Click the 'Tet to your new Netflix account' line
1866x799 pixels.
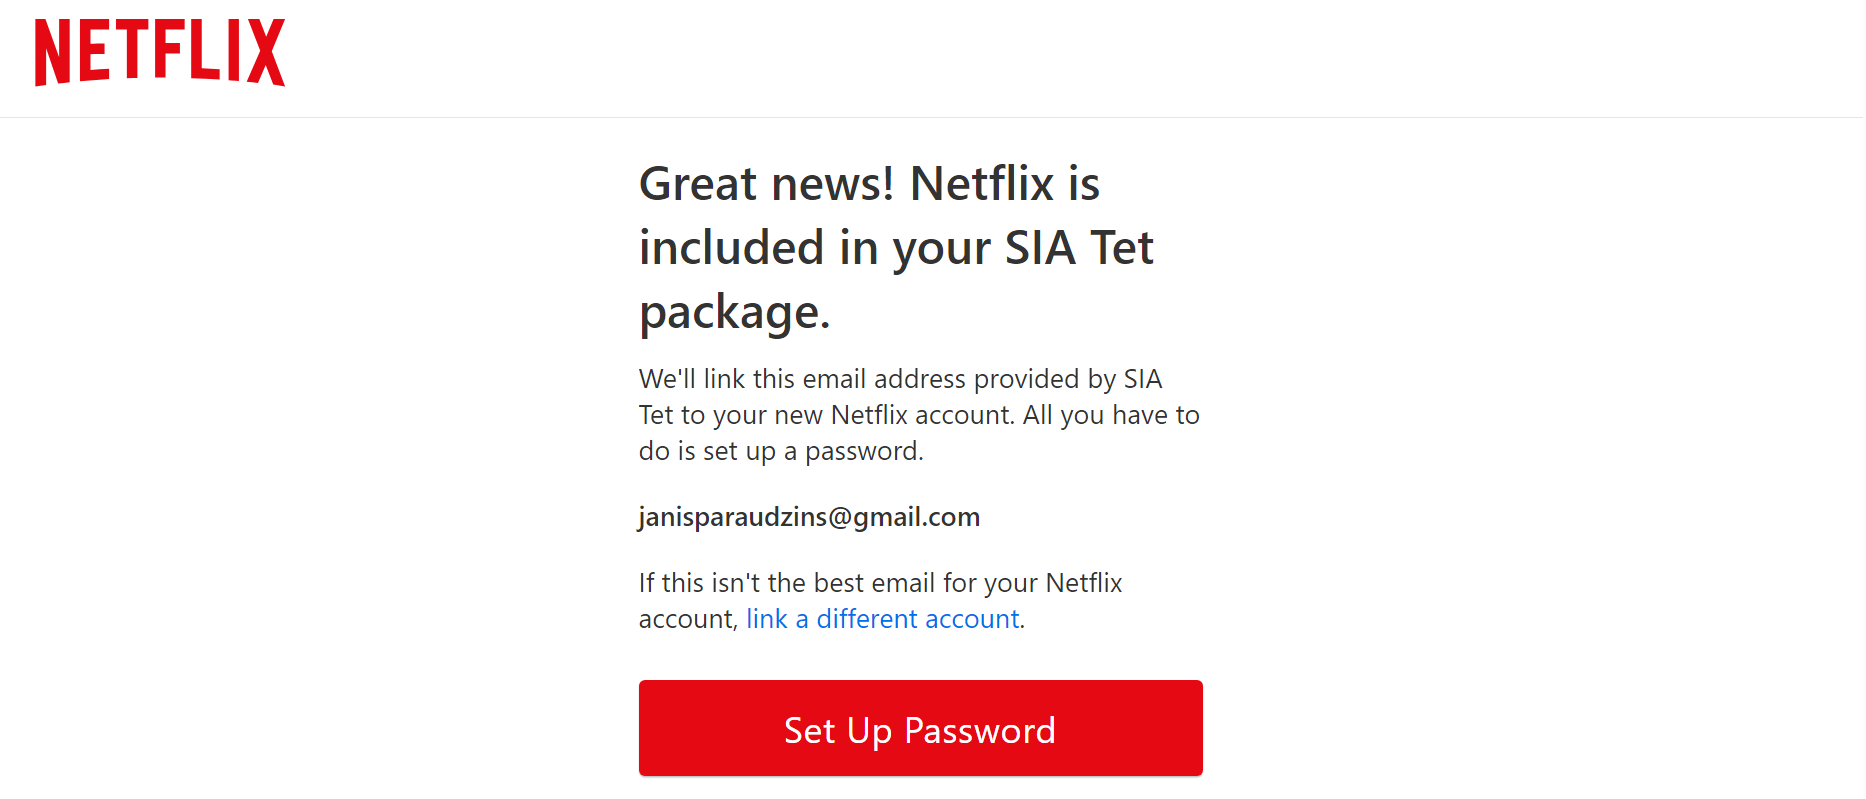coord(919,415)
